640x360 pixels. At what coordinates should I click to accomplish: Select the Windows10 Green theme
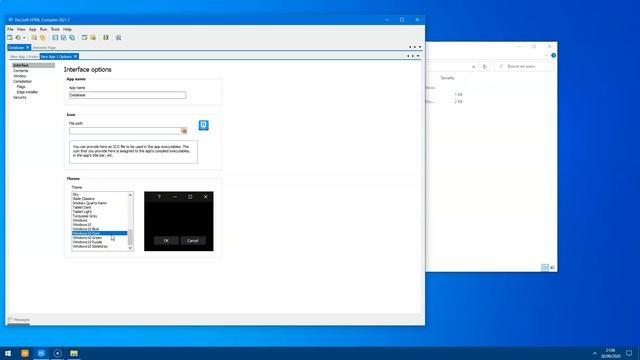click(87, 238)
